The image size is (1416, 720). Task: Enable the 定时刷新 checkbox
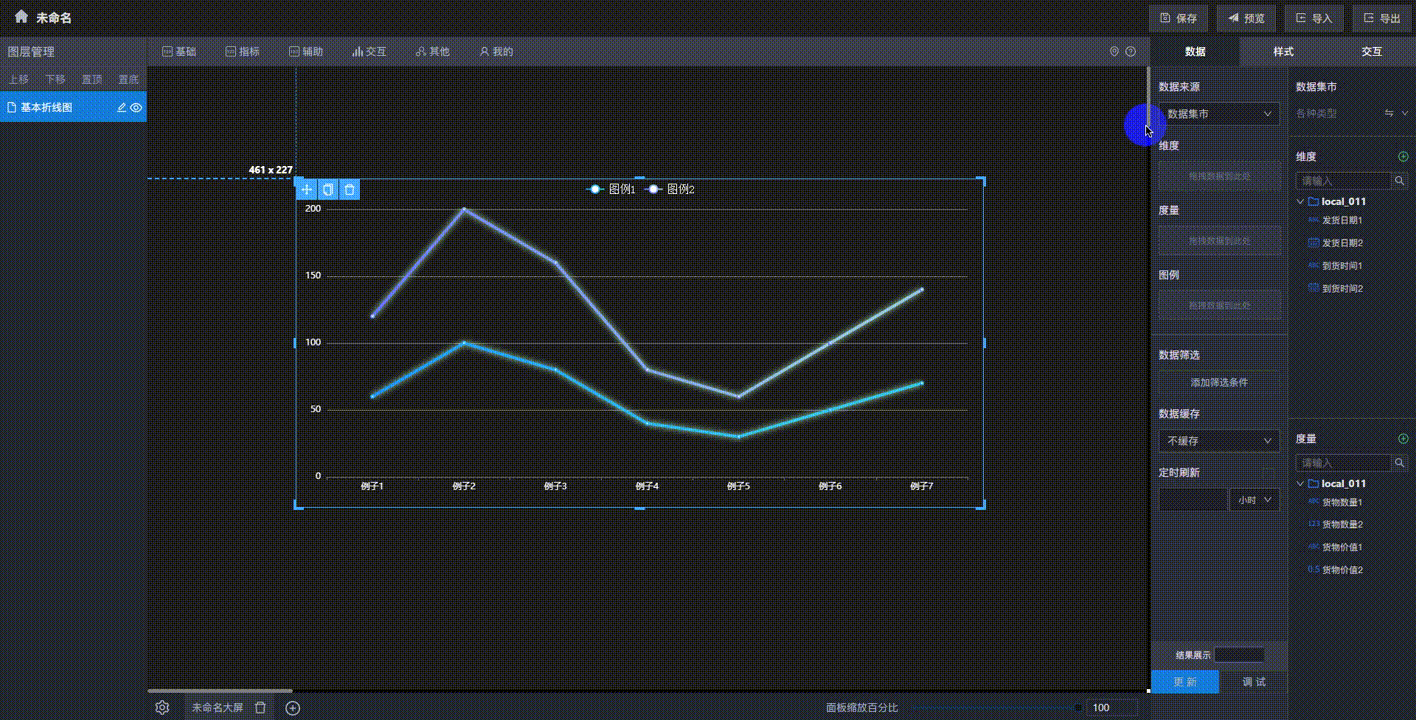click(x=1269, y=473)
